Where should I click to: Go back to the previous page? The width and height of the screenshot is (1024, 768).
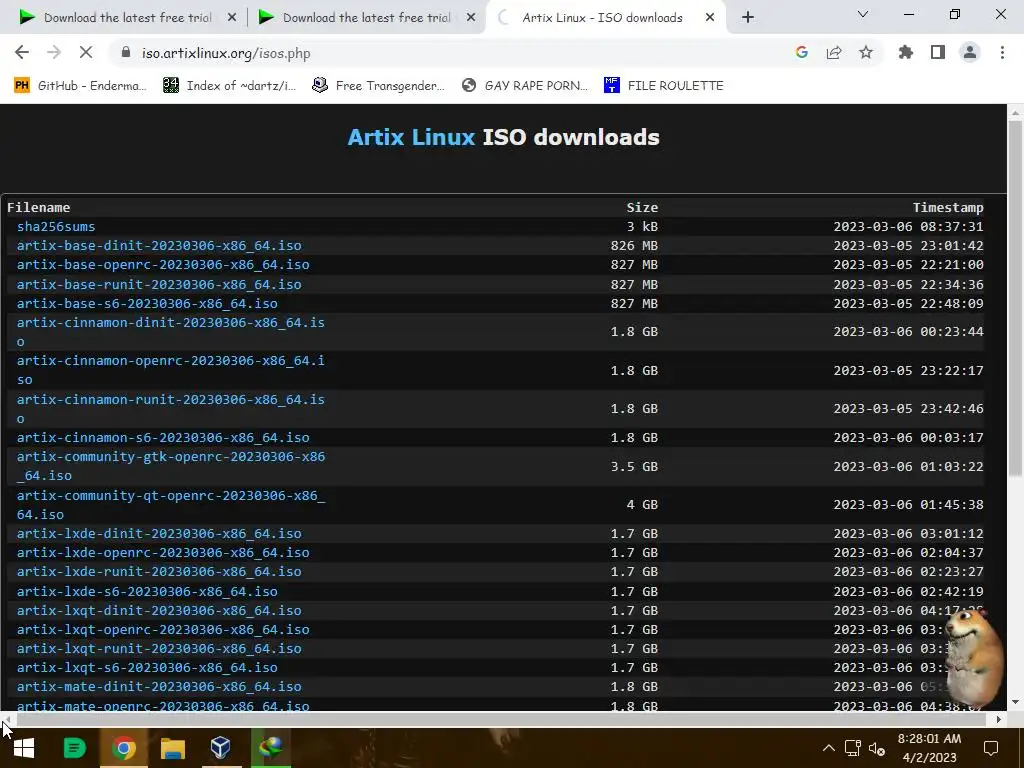pos(22,53)
